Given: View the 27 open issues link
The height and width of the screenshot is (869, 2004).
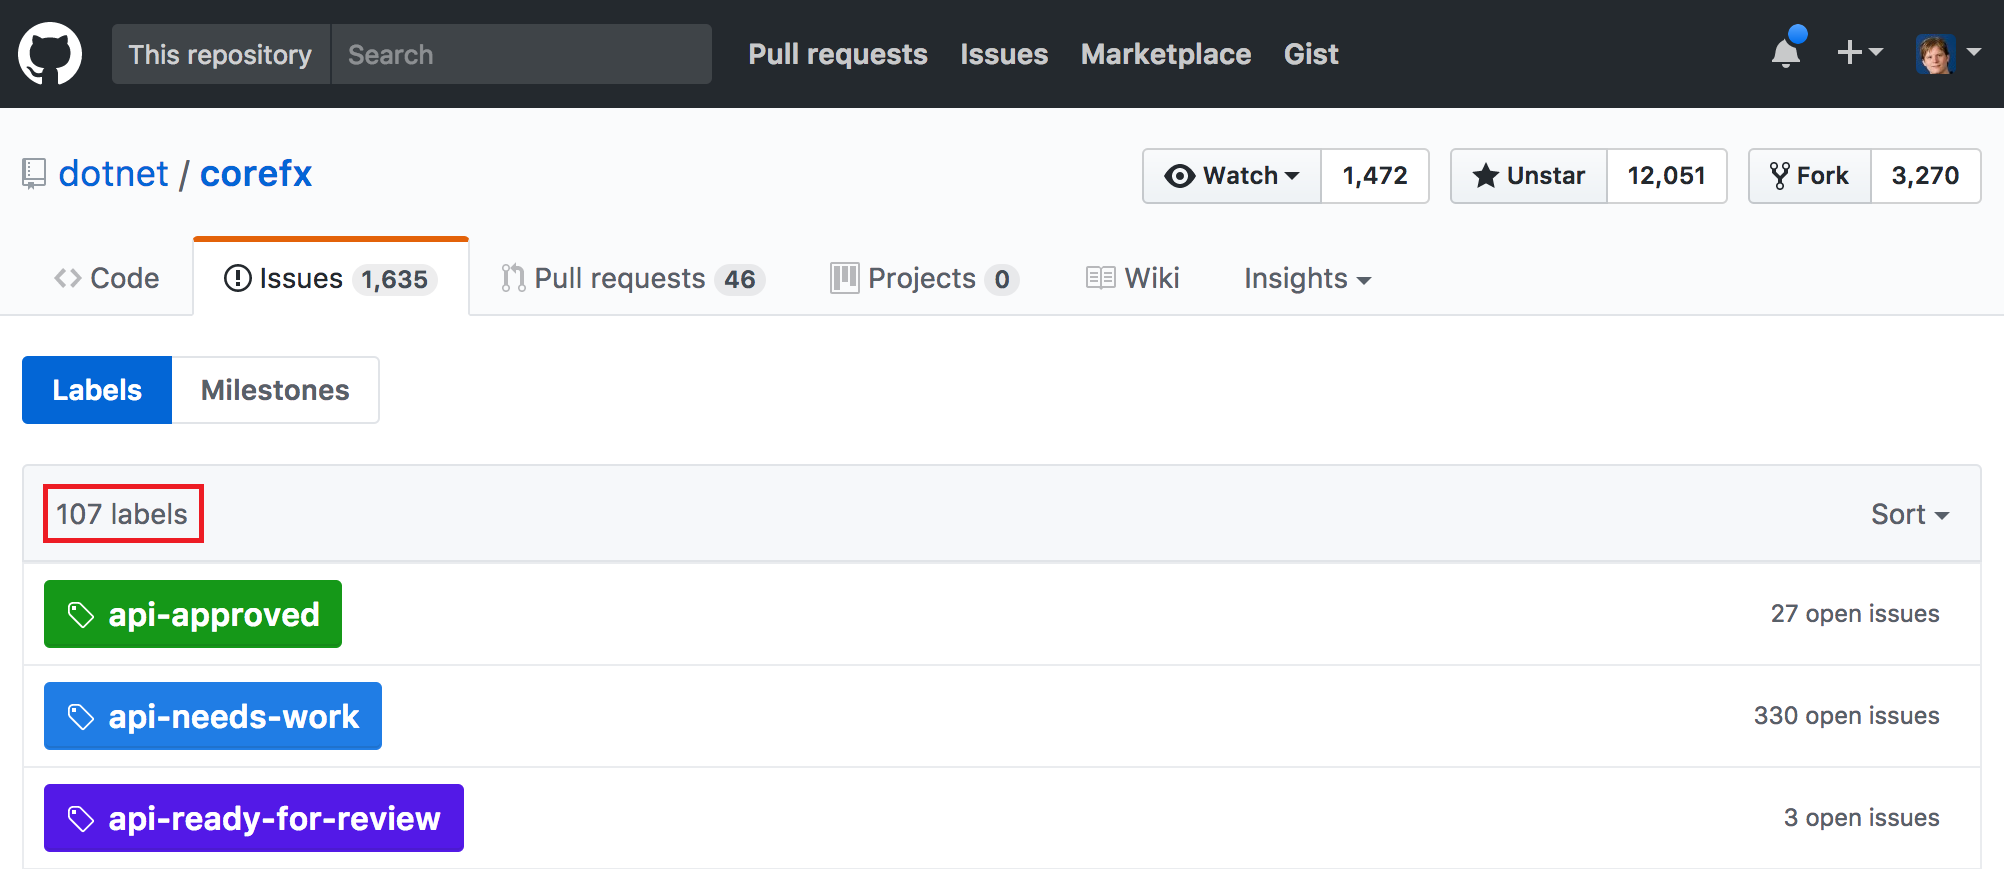Looking at the screenshot, I should 1855,614.
